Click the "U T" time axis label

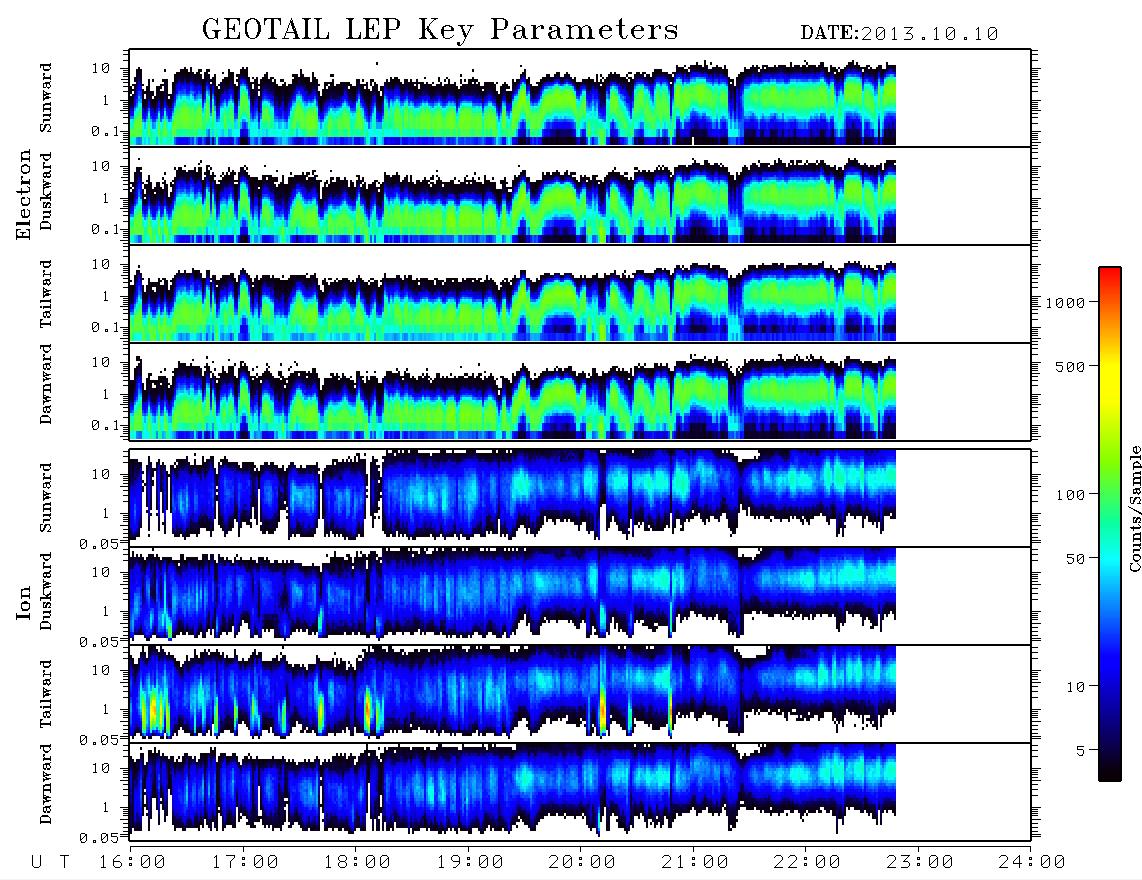click(50, 863)
